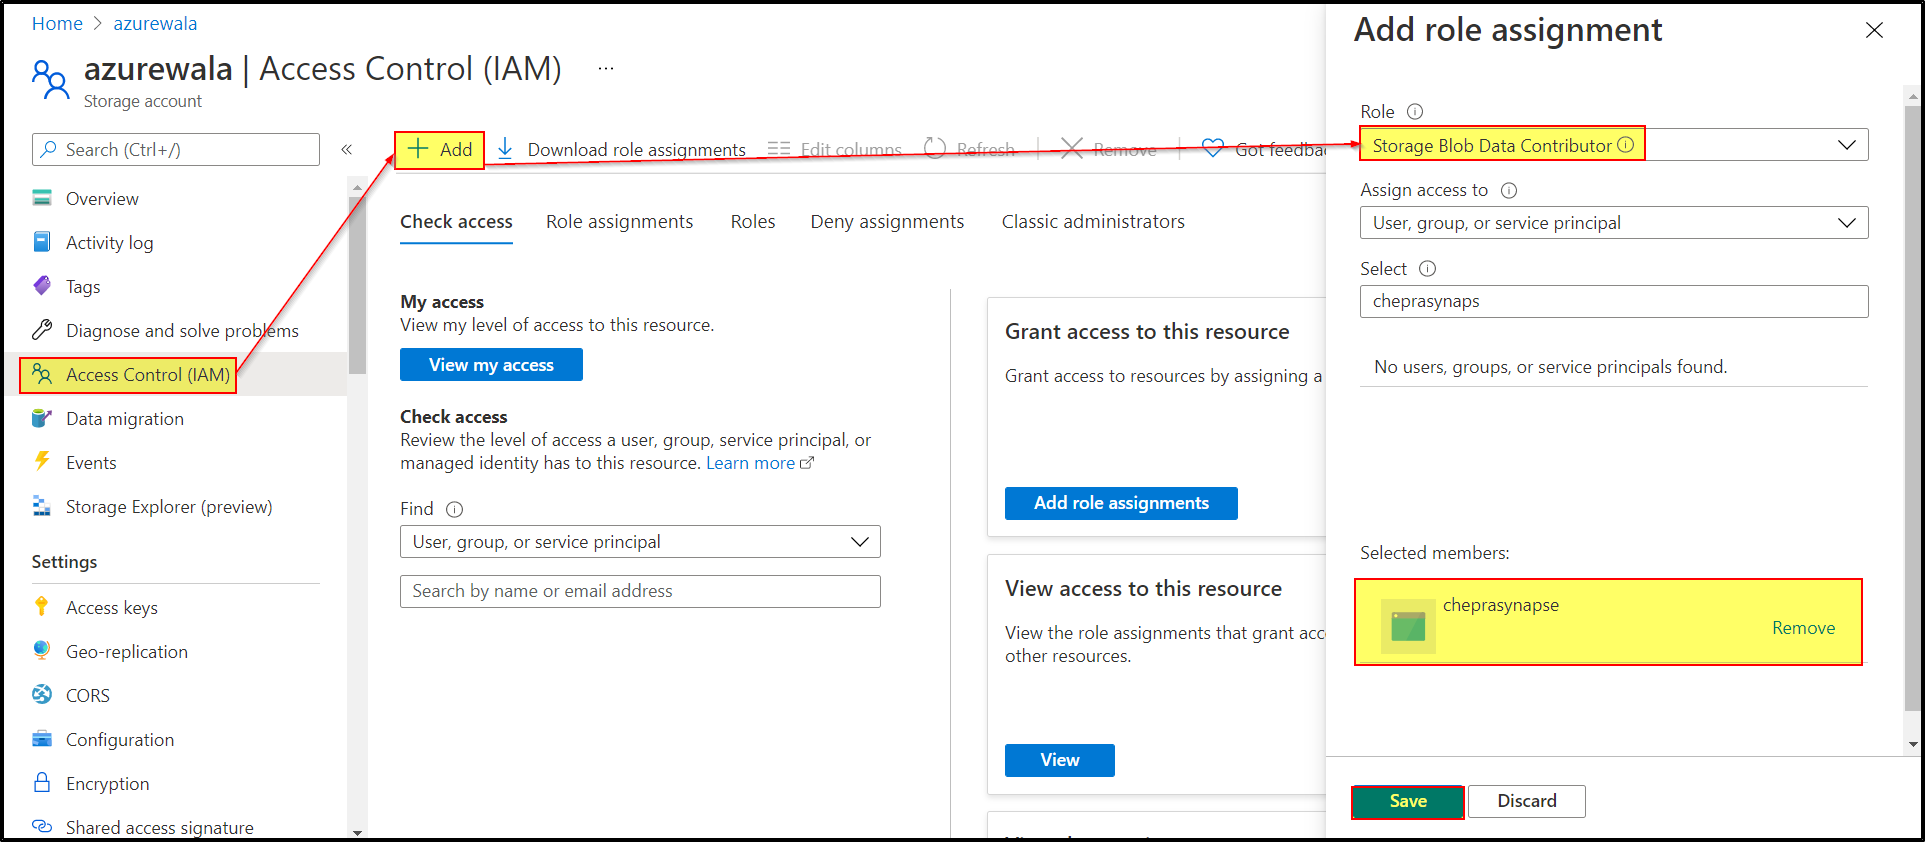Open the ellipsis more options next to page title
The width and height of the screenshot is (1925, 842).
pos(606,69)
